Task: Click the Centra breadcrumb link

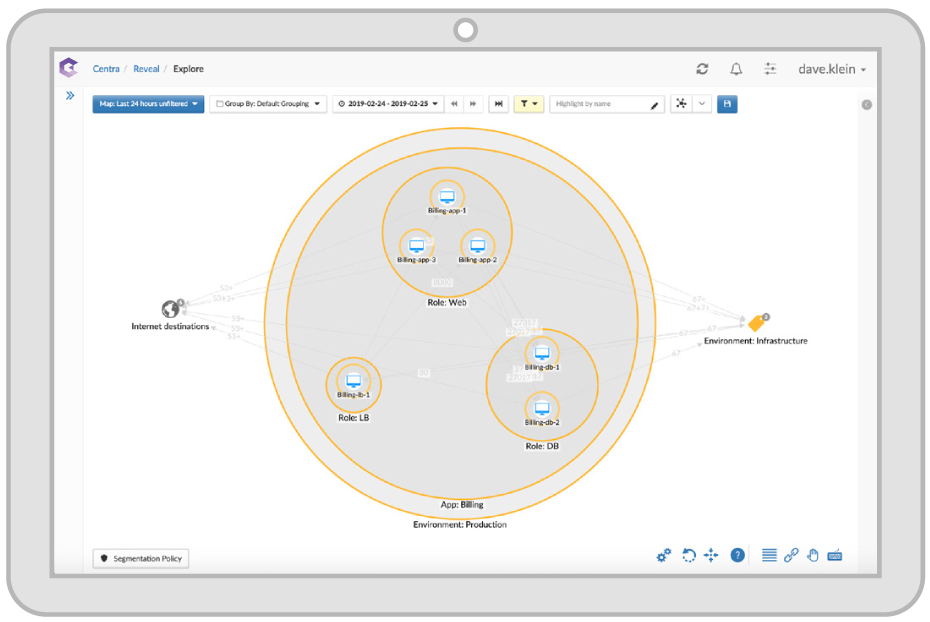Action: (107, 69)
